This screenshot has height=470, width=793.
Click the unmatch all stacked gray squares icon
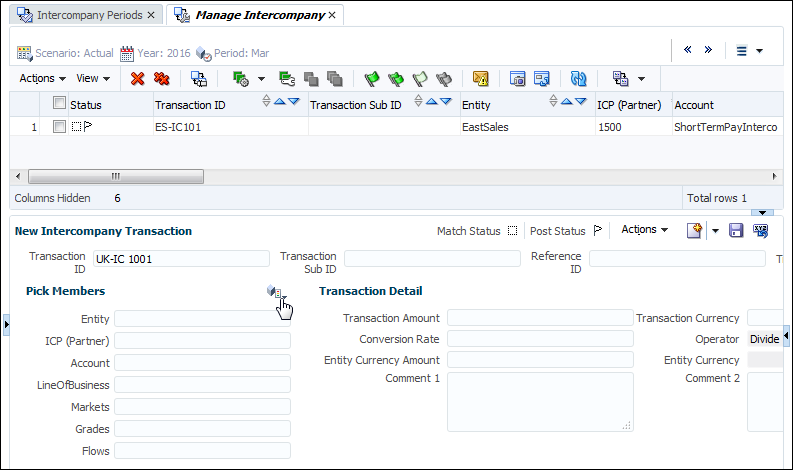[335, 79]
